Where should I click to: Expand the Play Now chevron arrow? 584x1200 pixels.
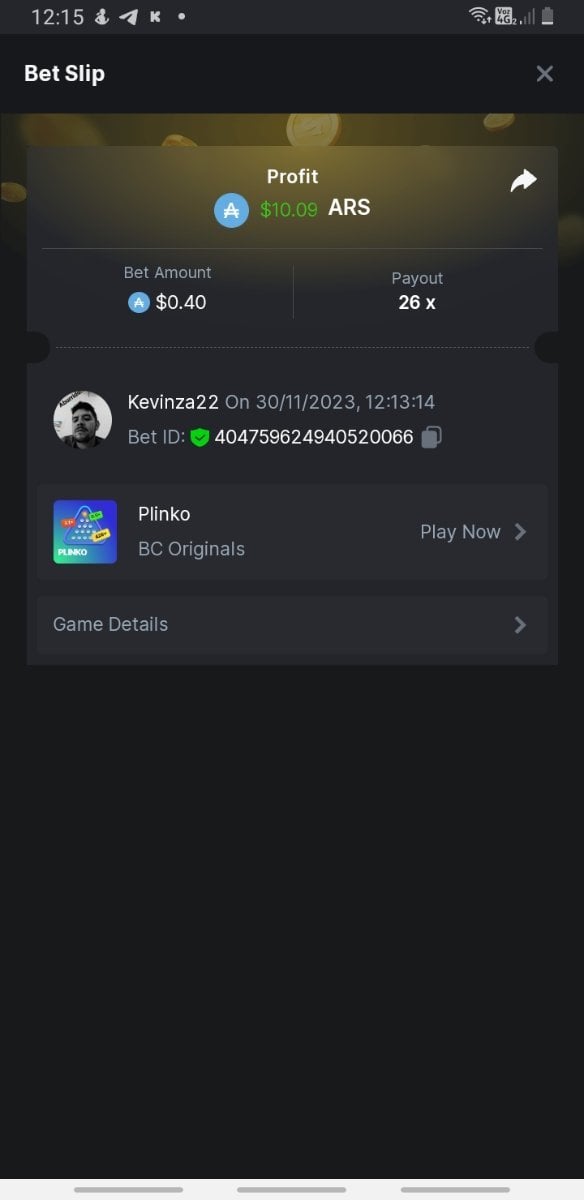520,532
